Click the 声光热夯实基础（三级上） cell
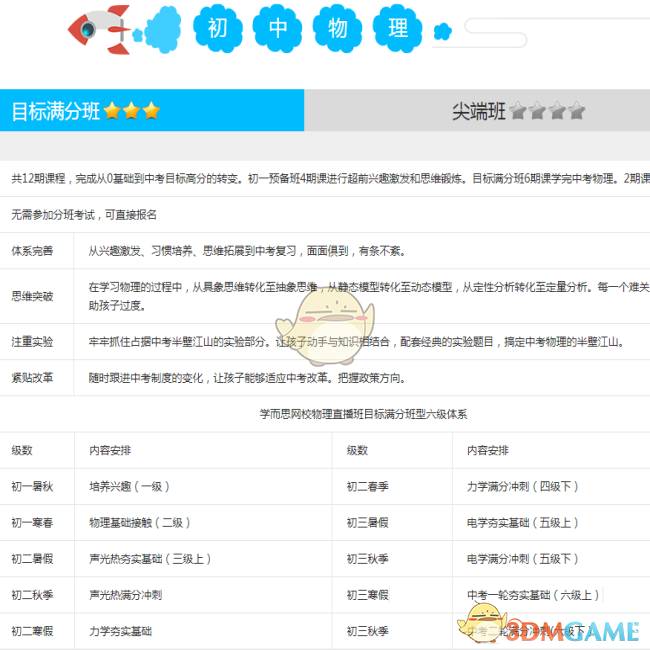Screen dimensions: 650x650 (x=150, y=559)
